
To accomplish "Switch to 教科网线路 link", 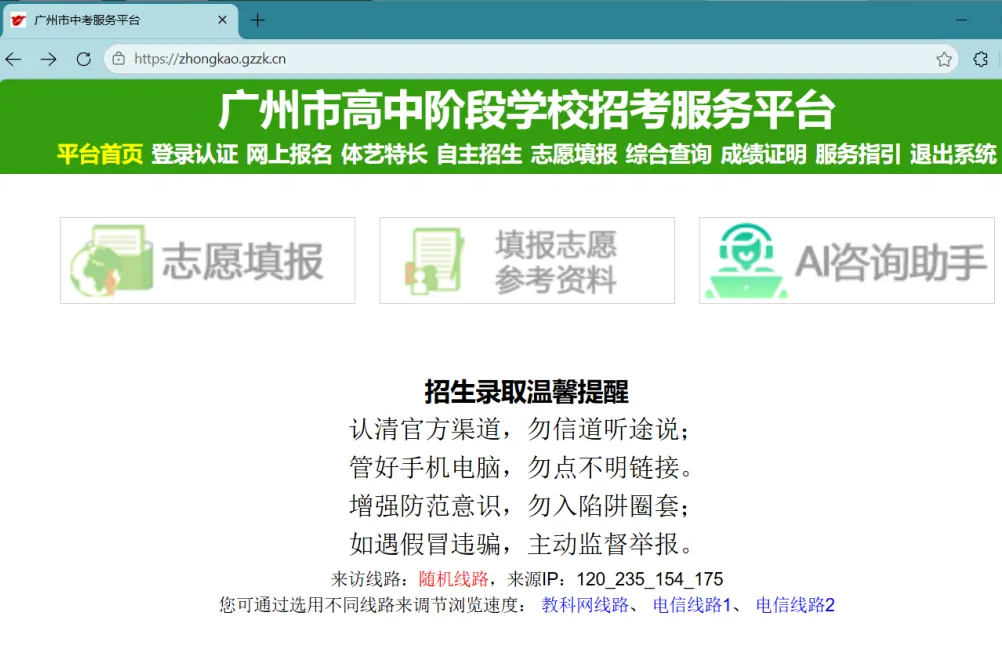I will (585, 605).
